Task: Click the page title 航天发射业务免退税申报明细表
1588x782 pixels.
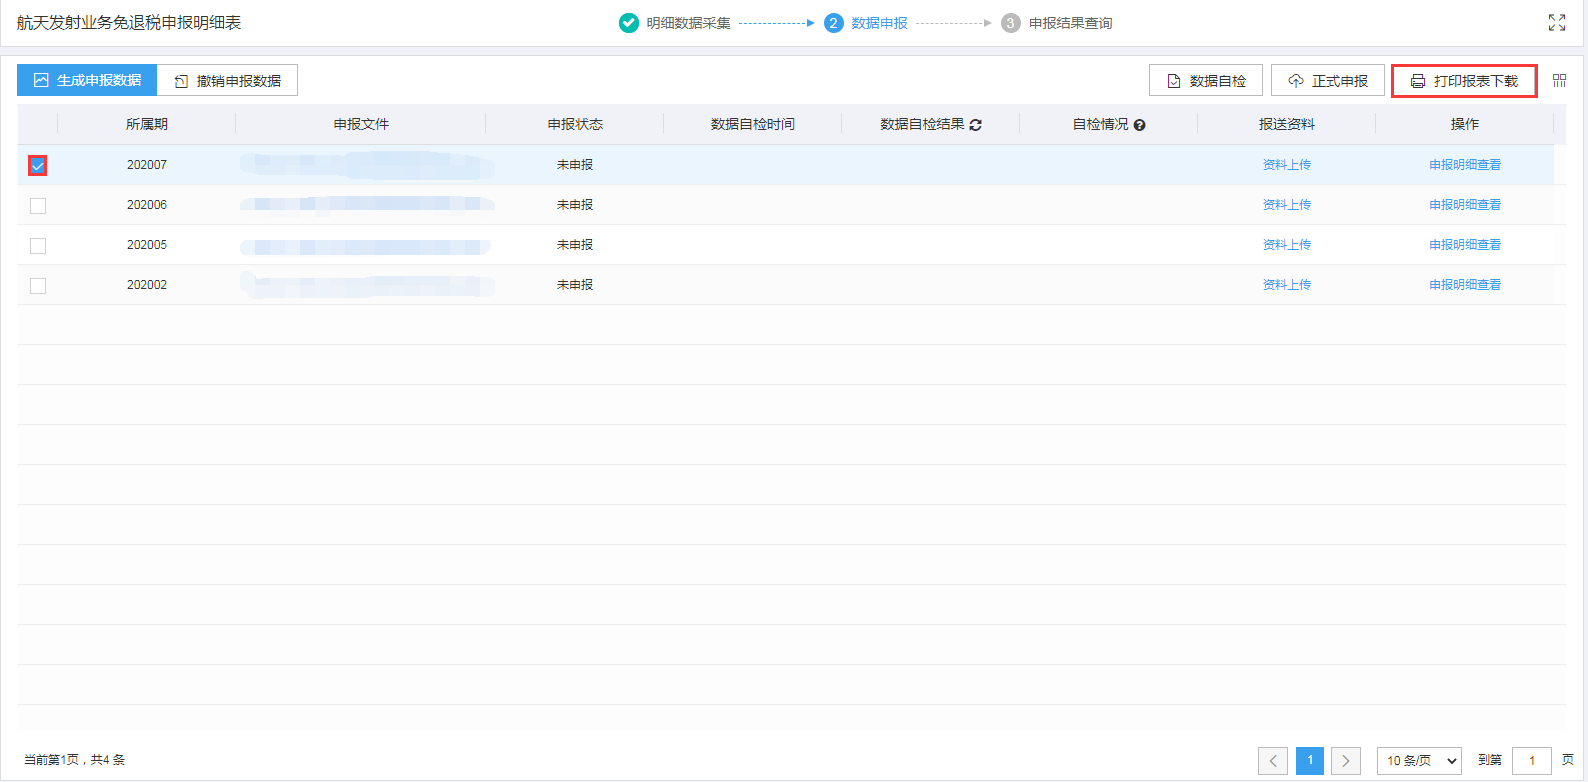Action: tap(129, 23)
